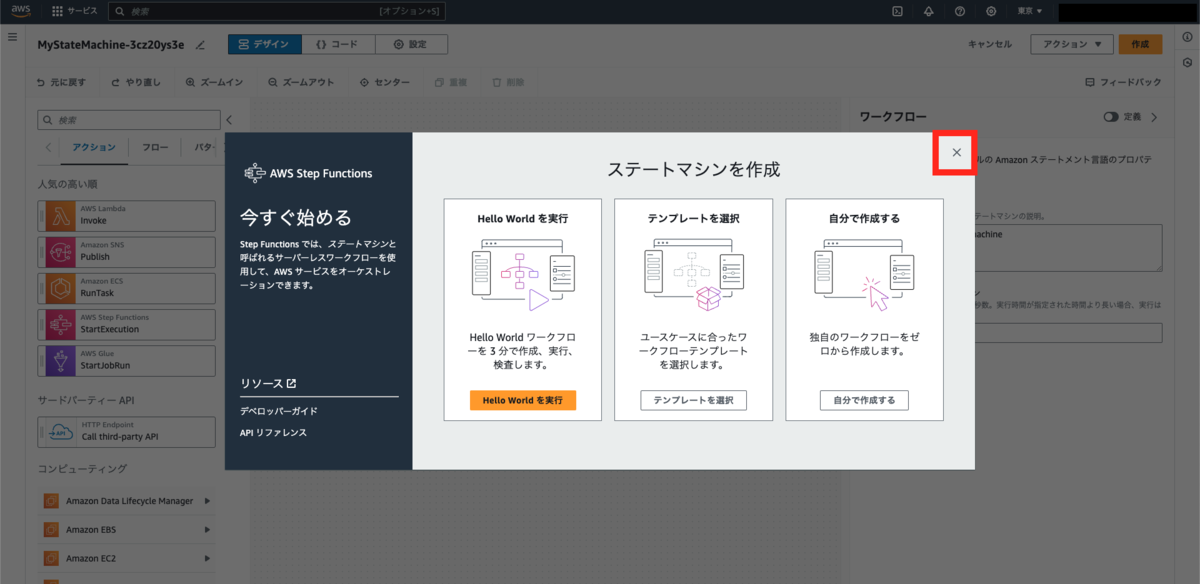Switch to the デザイン tab
The image size is (1200, 584).
265,44
